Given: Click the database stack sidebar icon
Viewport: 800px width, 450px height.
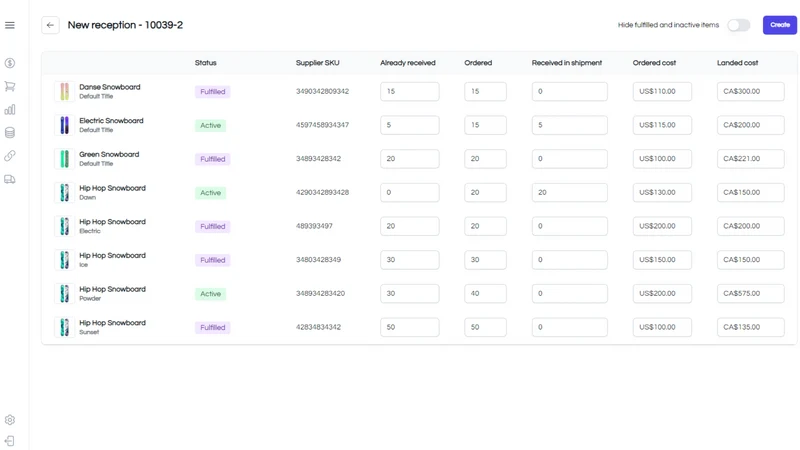Looking at the screenshot, I should [x=10, y=133].
